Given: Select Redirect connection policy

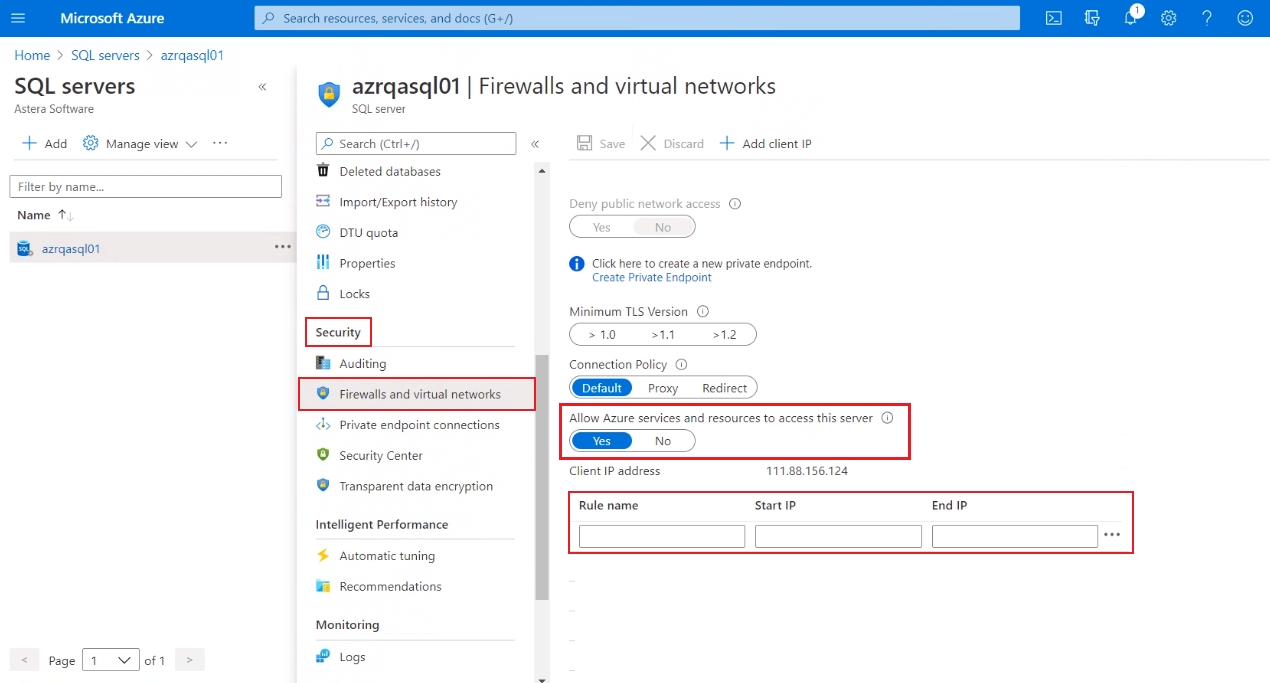Looking at the screenshot, I should click(x=725, y=388).
